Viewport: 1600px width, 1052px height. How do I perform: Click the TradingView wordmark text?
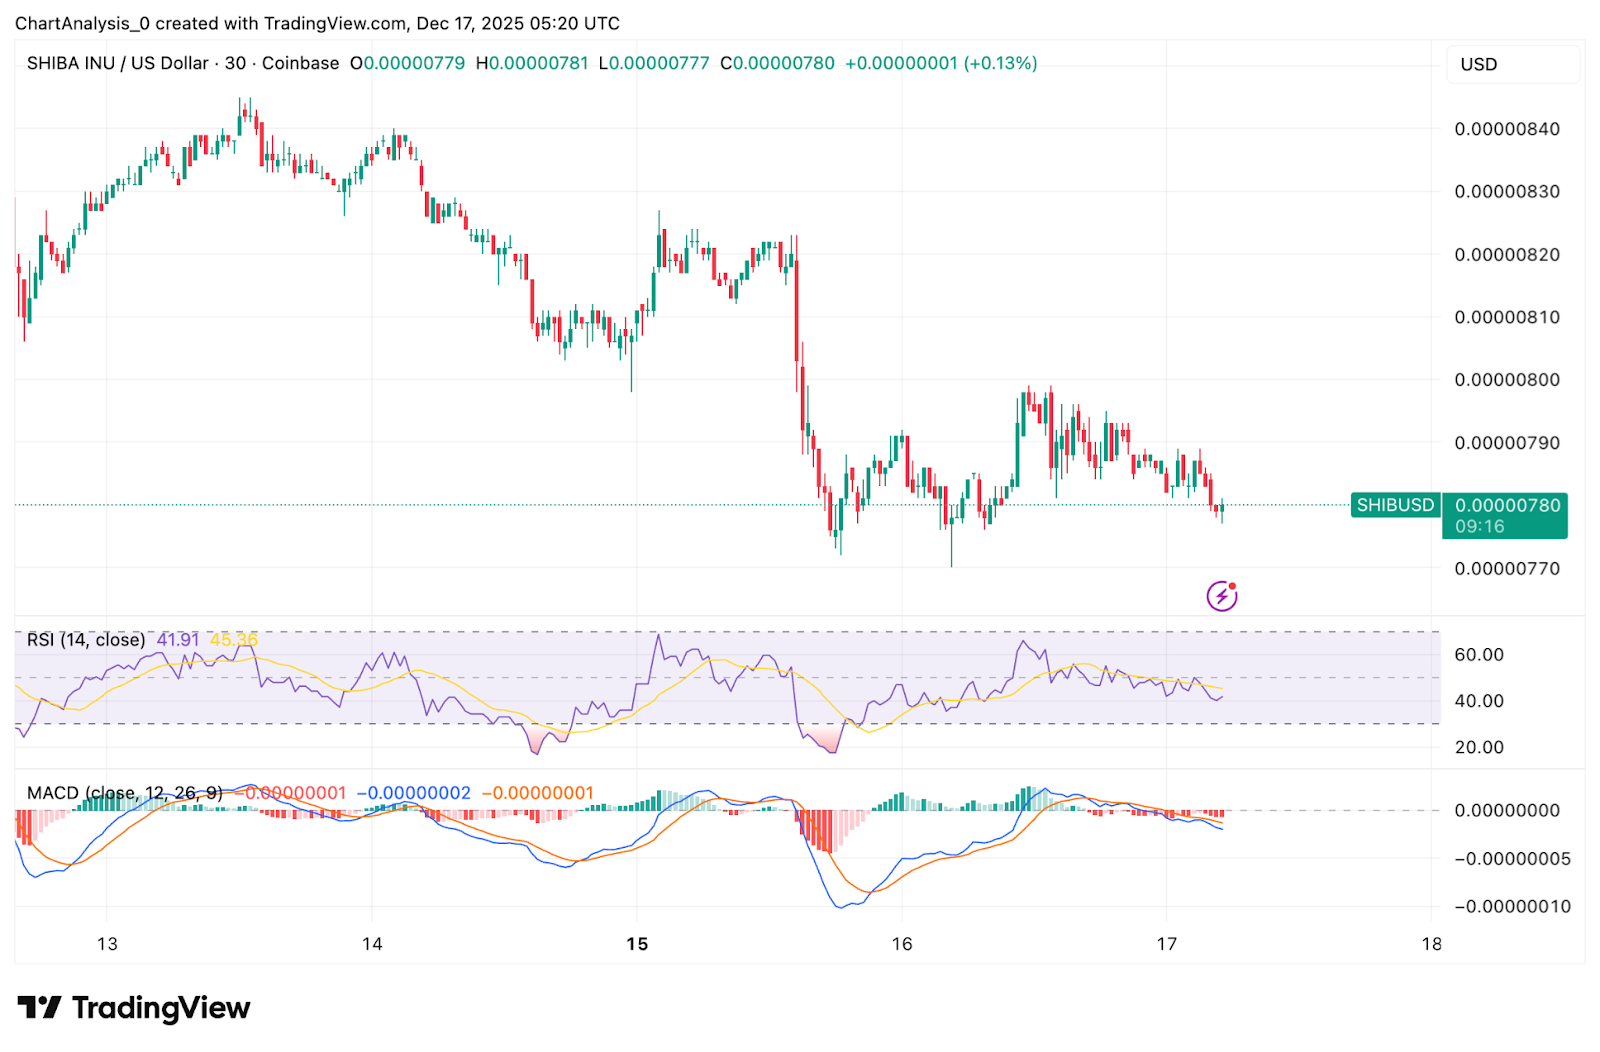pyautogui.click(x=160, y=1007)
